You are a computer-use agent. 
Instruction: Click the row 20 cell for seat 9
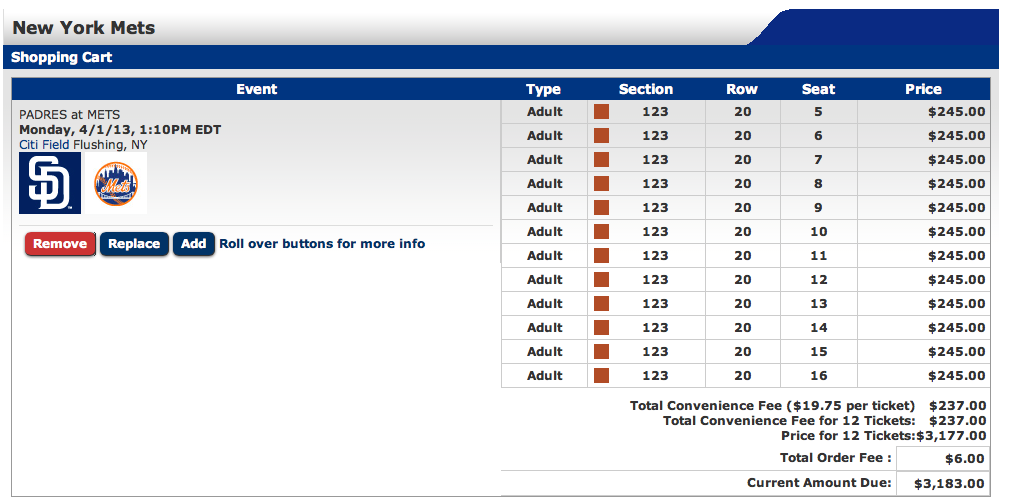pyautogui.click(x=743, y=208)
